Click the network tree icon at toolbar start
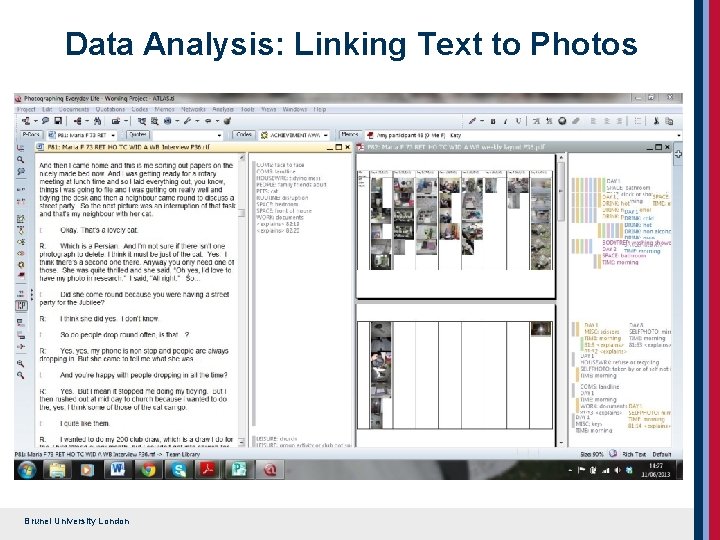 [26, 121]
